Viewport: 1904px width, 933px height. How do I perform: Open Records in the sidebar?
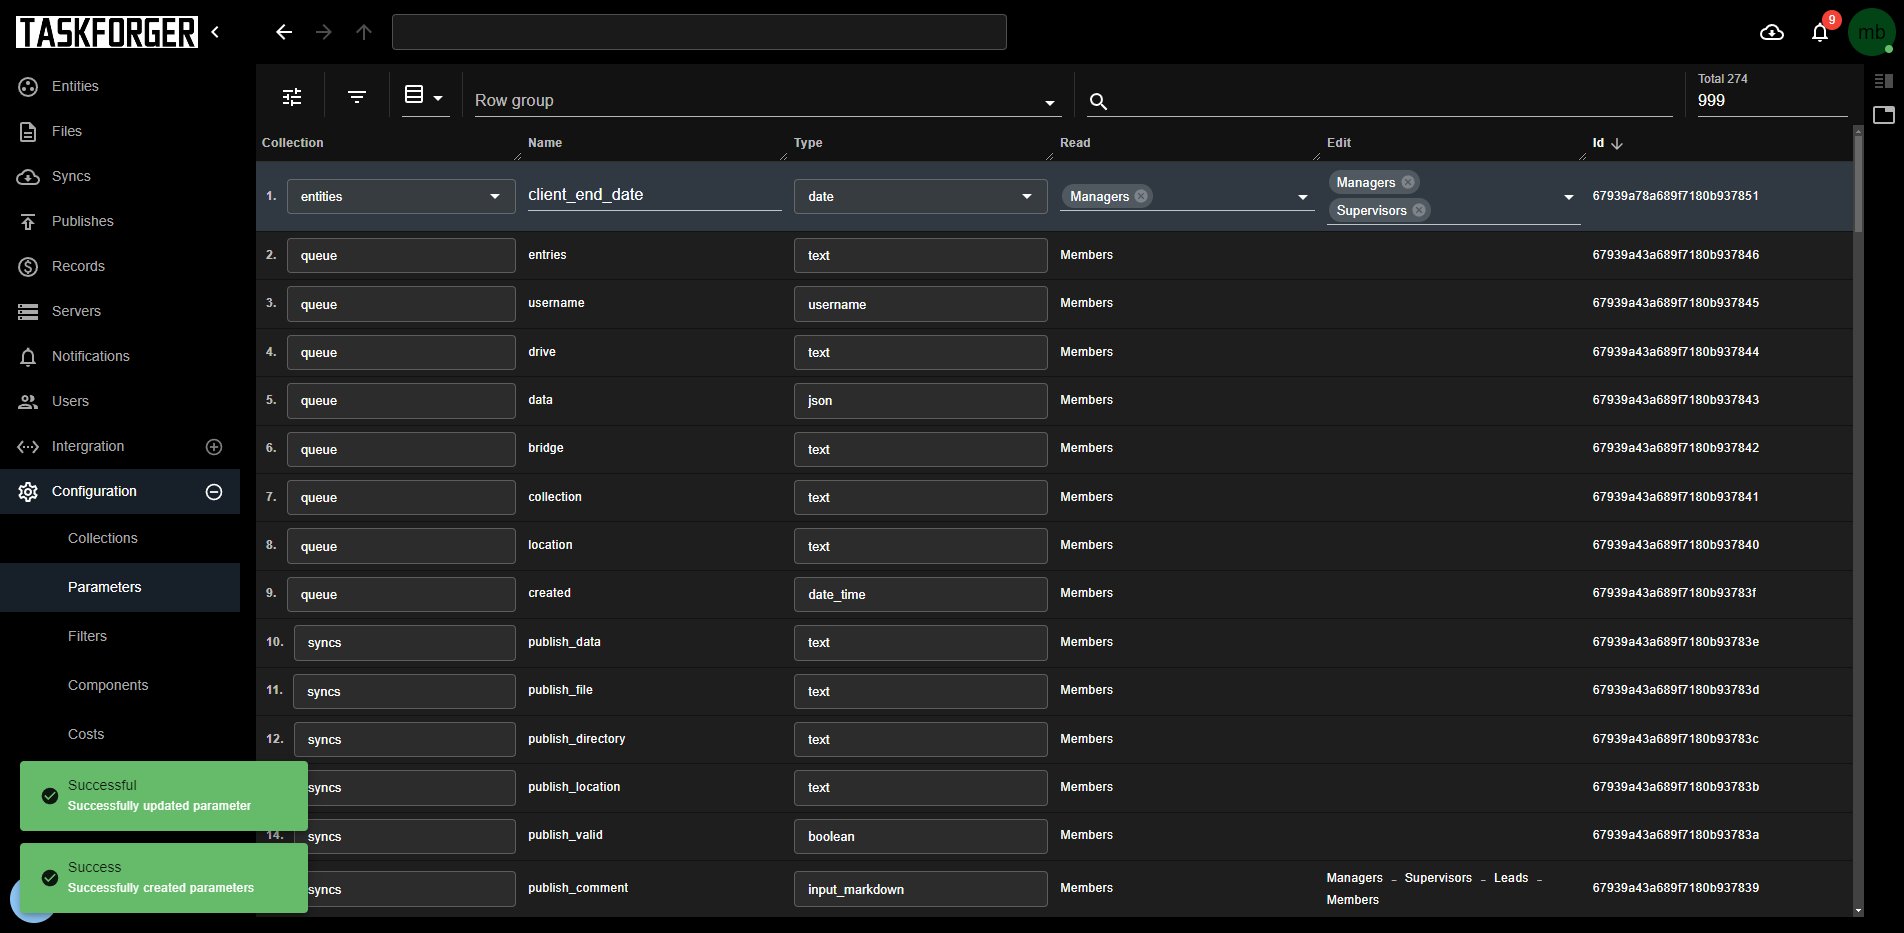(120, 266)
